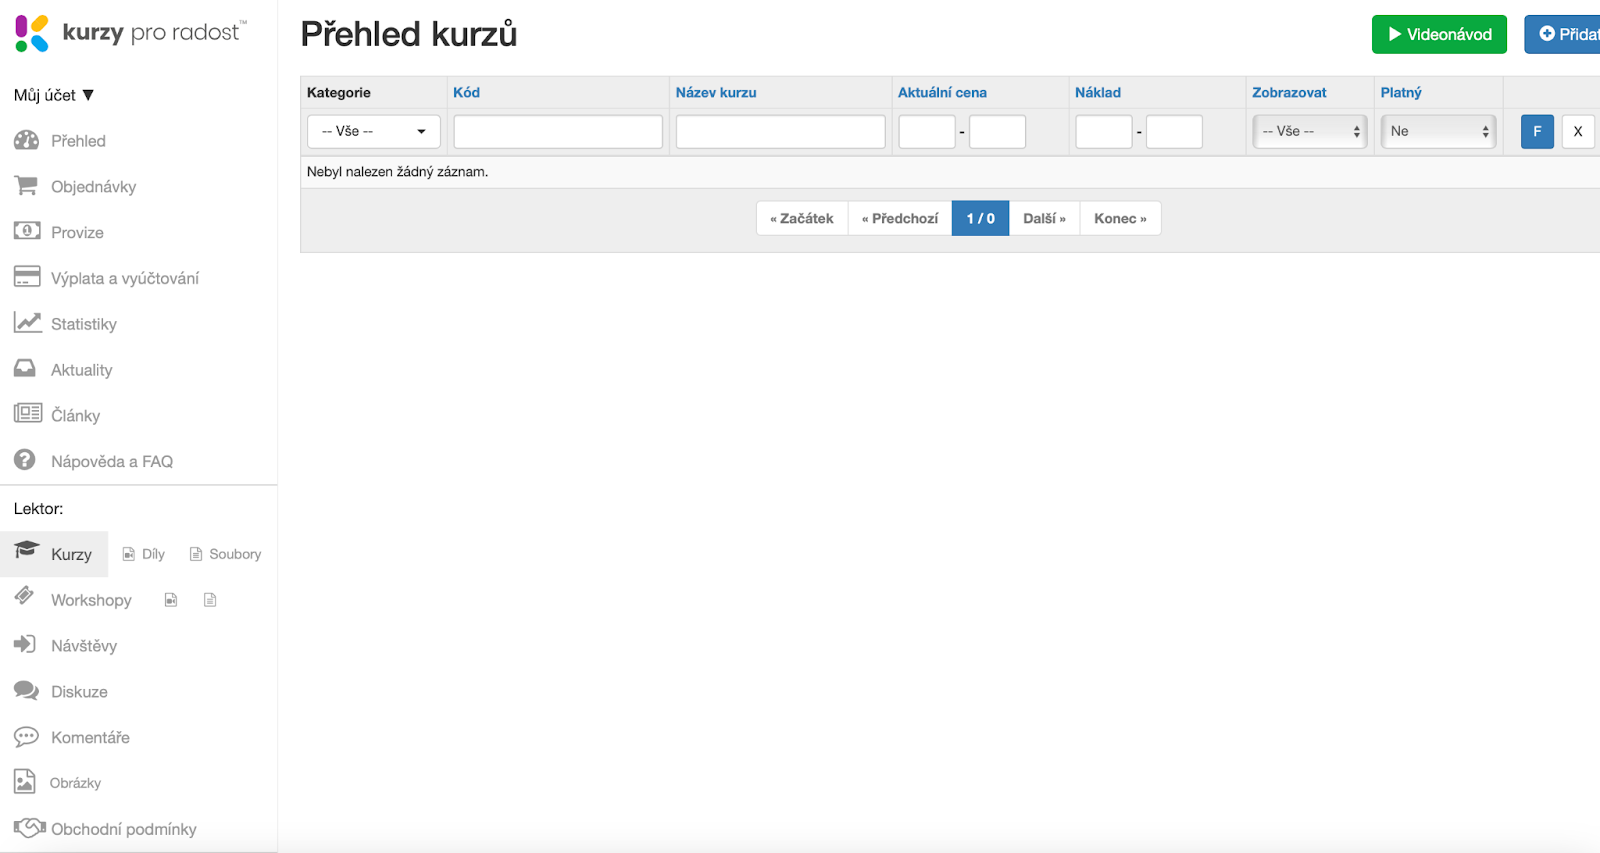
Task: Sort by Zobrazovat column header
Action: (1289, 92)
